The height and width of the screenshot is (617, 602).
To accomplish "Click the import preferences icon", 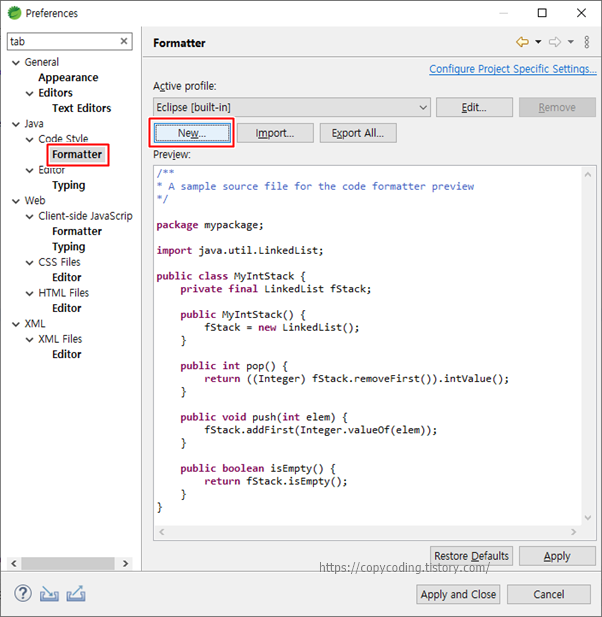I will point(49,594).
